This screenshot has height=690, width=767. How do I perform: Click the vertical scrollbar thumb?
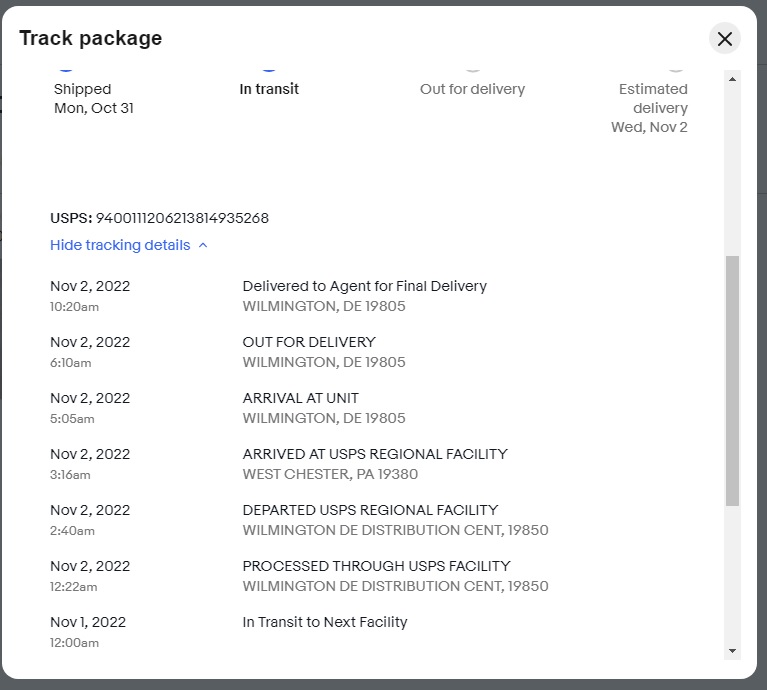733,380
